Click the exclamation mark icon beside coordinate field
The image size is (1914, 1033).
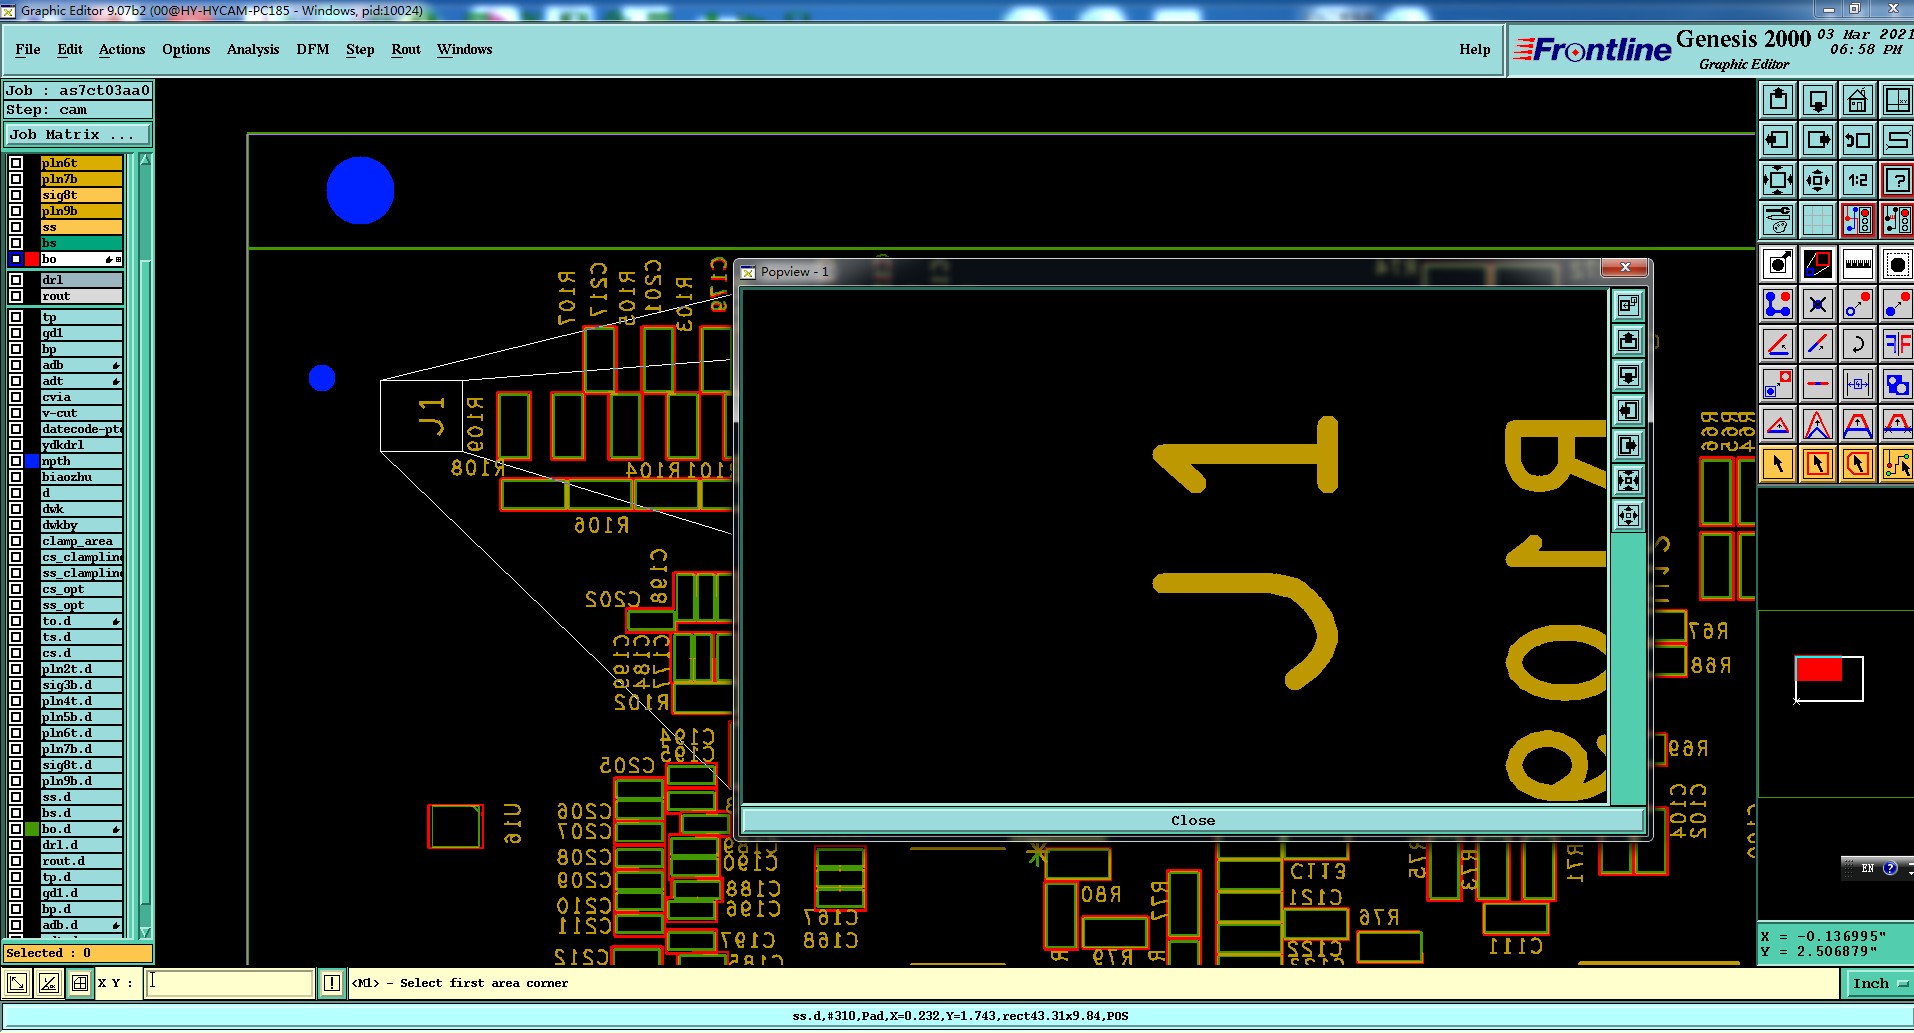(332, 983)
